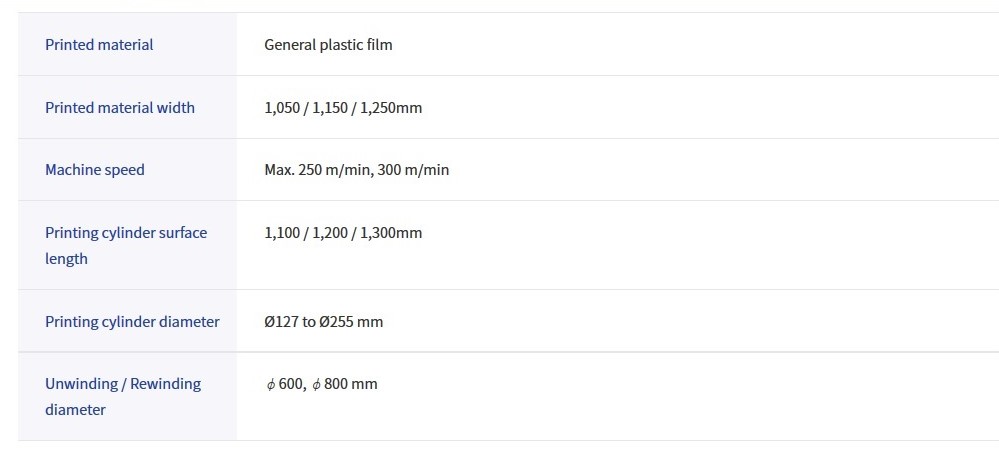Select the 1,100 / 1,200 / 1,300mm value
This screenshot has width=999, height=459.
point(343,232)
